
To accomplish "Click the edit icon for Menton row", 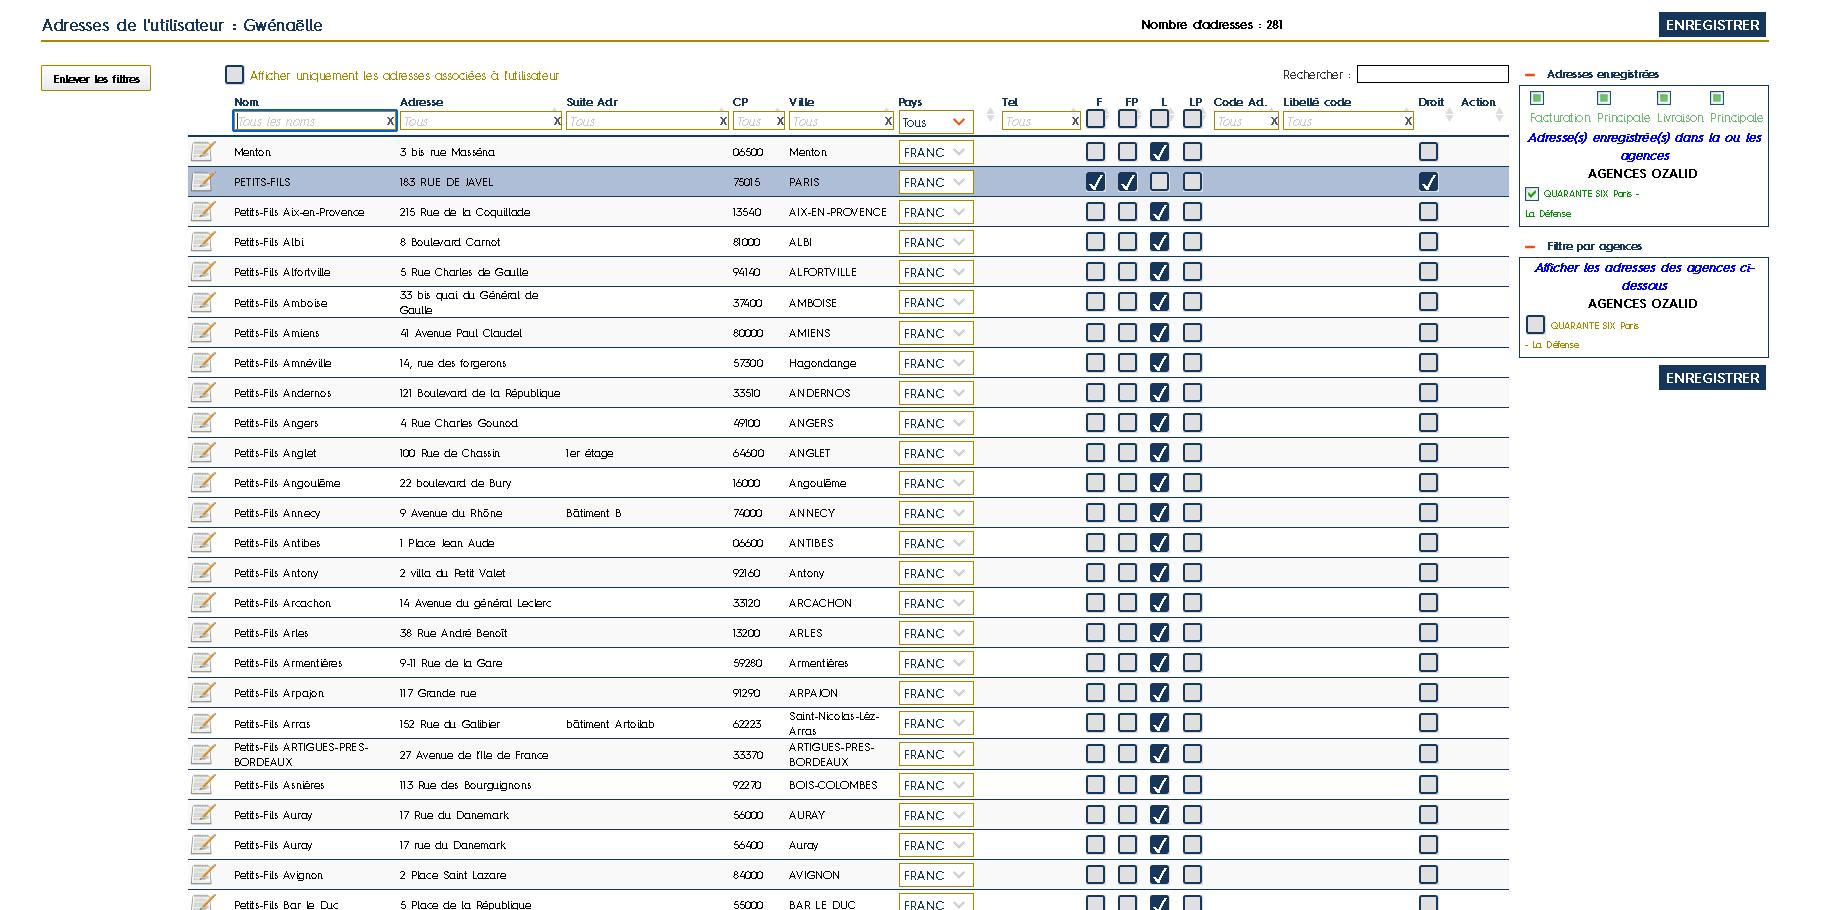I will click(203, 151).
